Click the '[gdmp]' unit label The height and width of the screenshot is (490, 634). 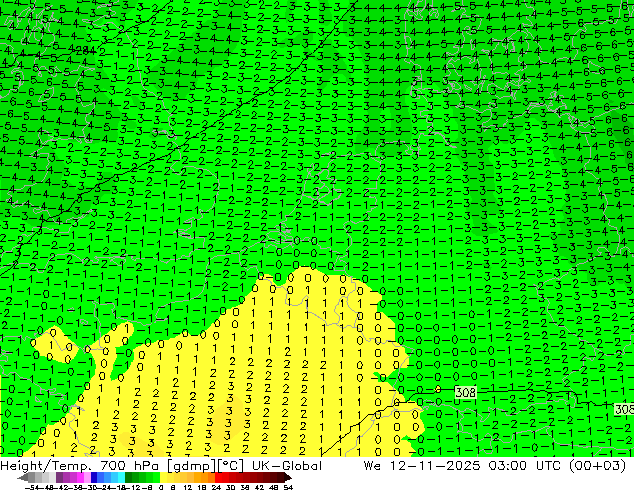pyautogui.click(x=192, y=466)
